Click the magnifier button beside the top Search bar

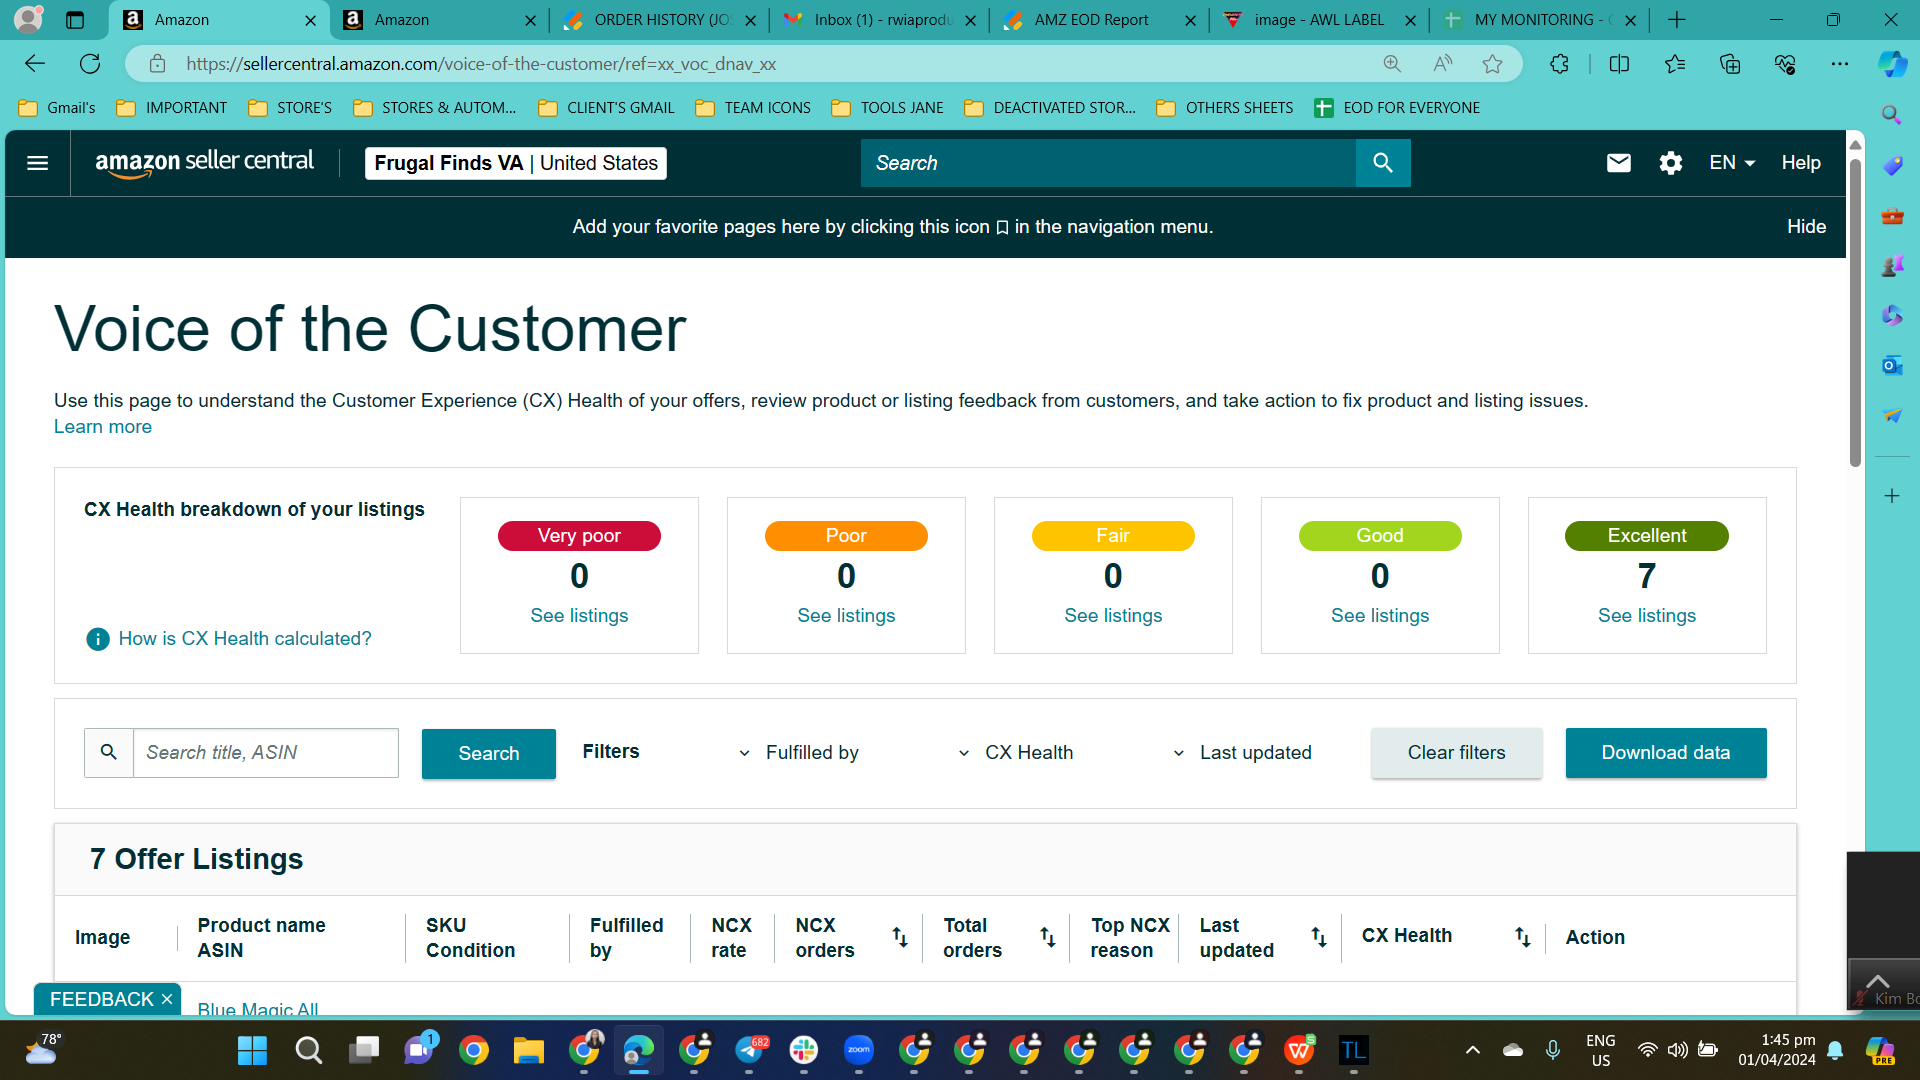pyautogui.click(x=1383, y=163)
